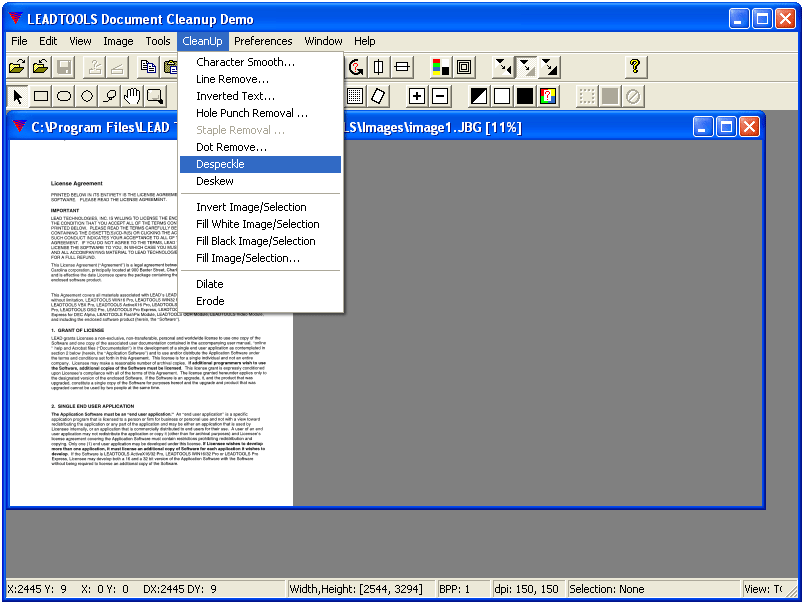805x606 pixels.
Task: Select the highlighted Despeckle entry
Action: (x=260, y=164)
